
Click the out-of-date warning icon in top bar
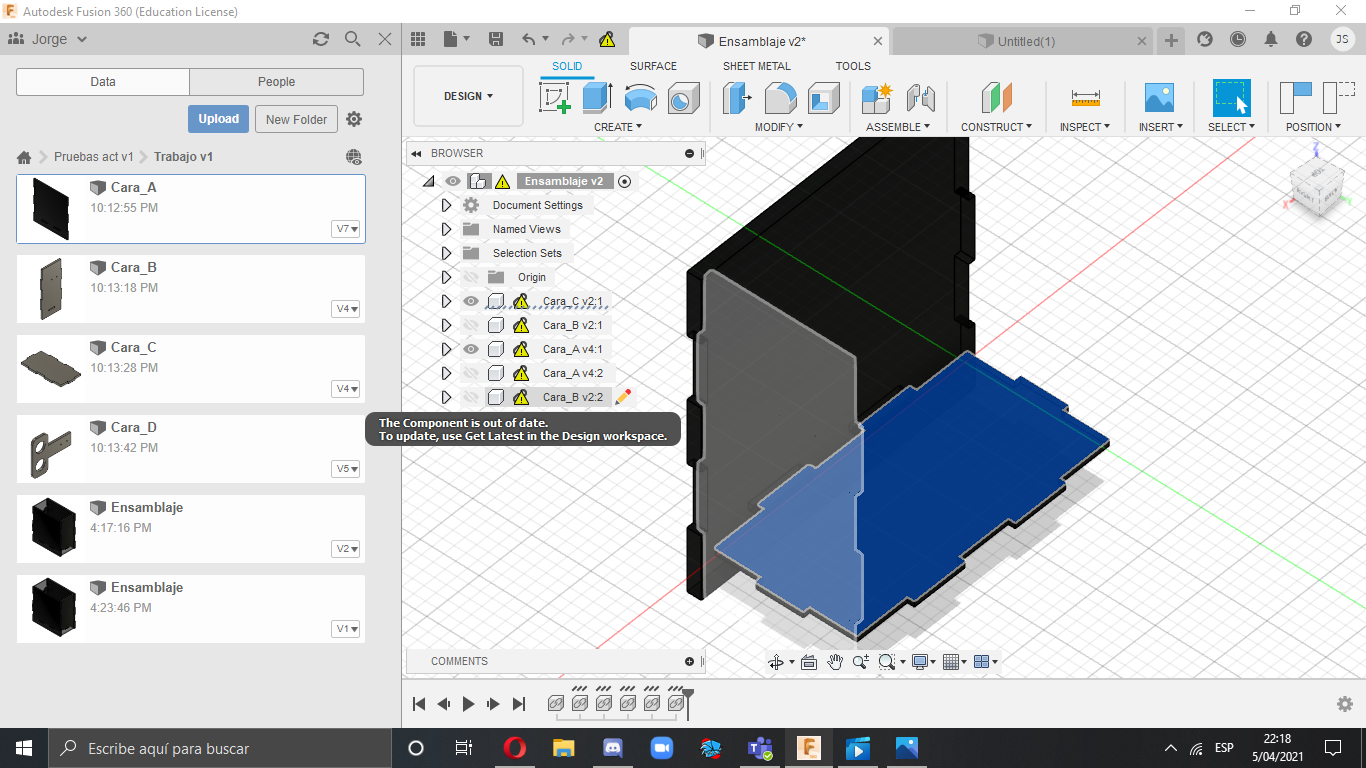(607, 40)
